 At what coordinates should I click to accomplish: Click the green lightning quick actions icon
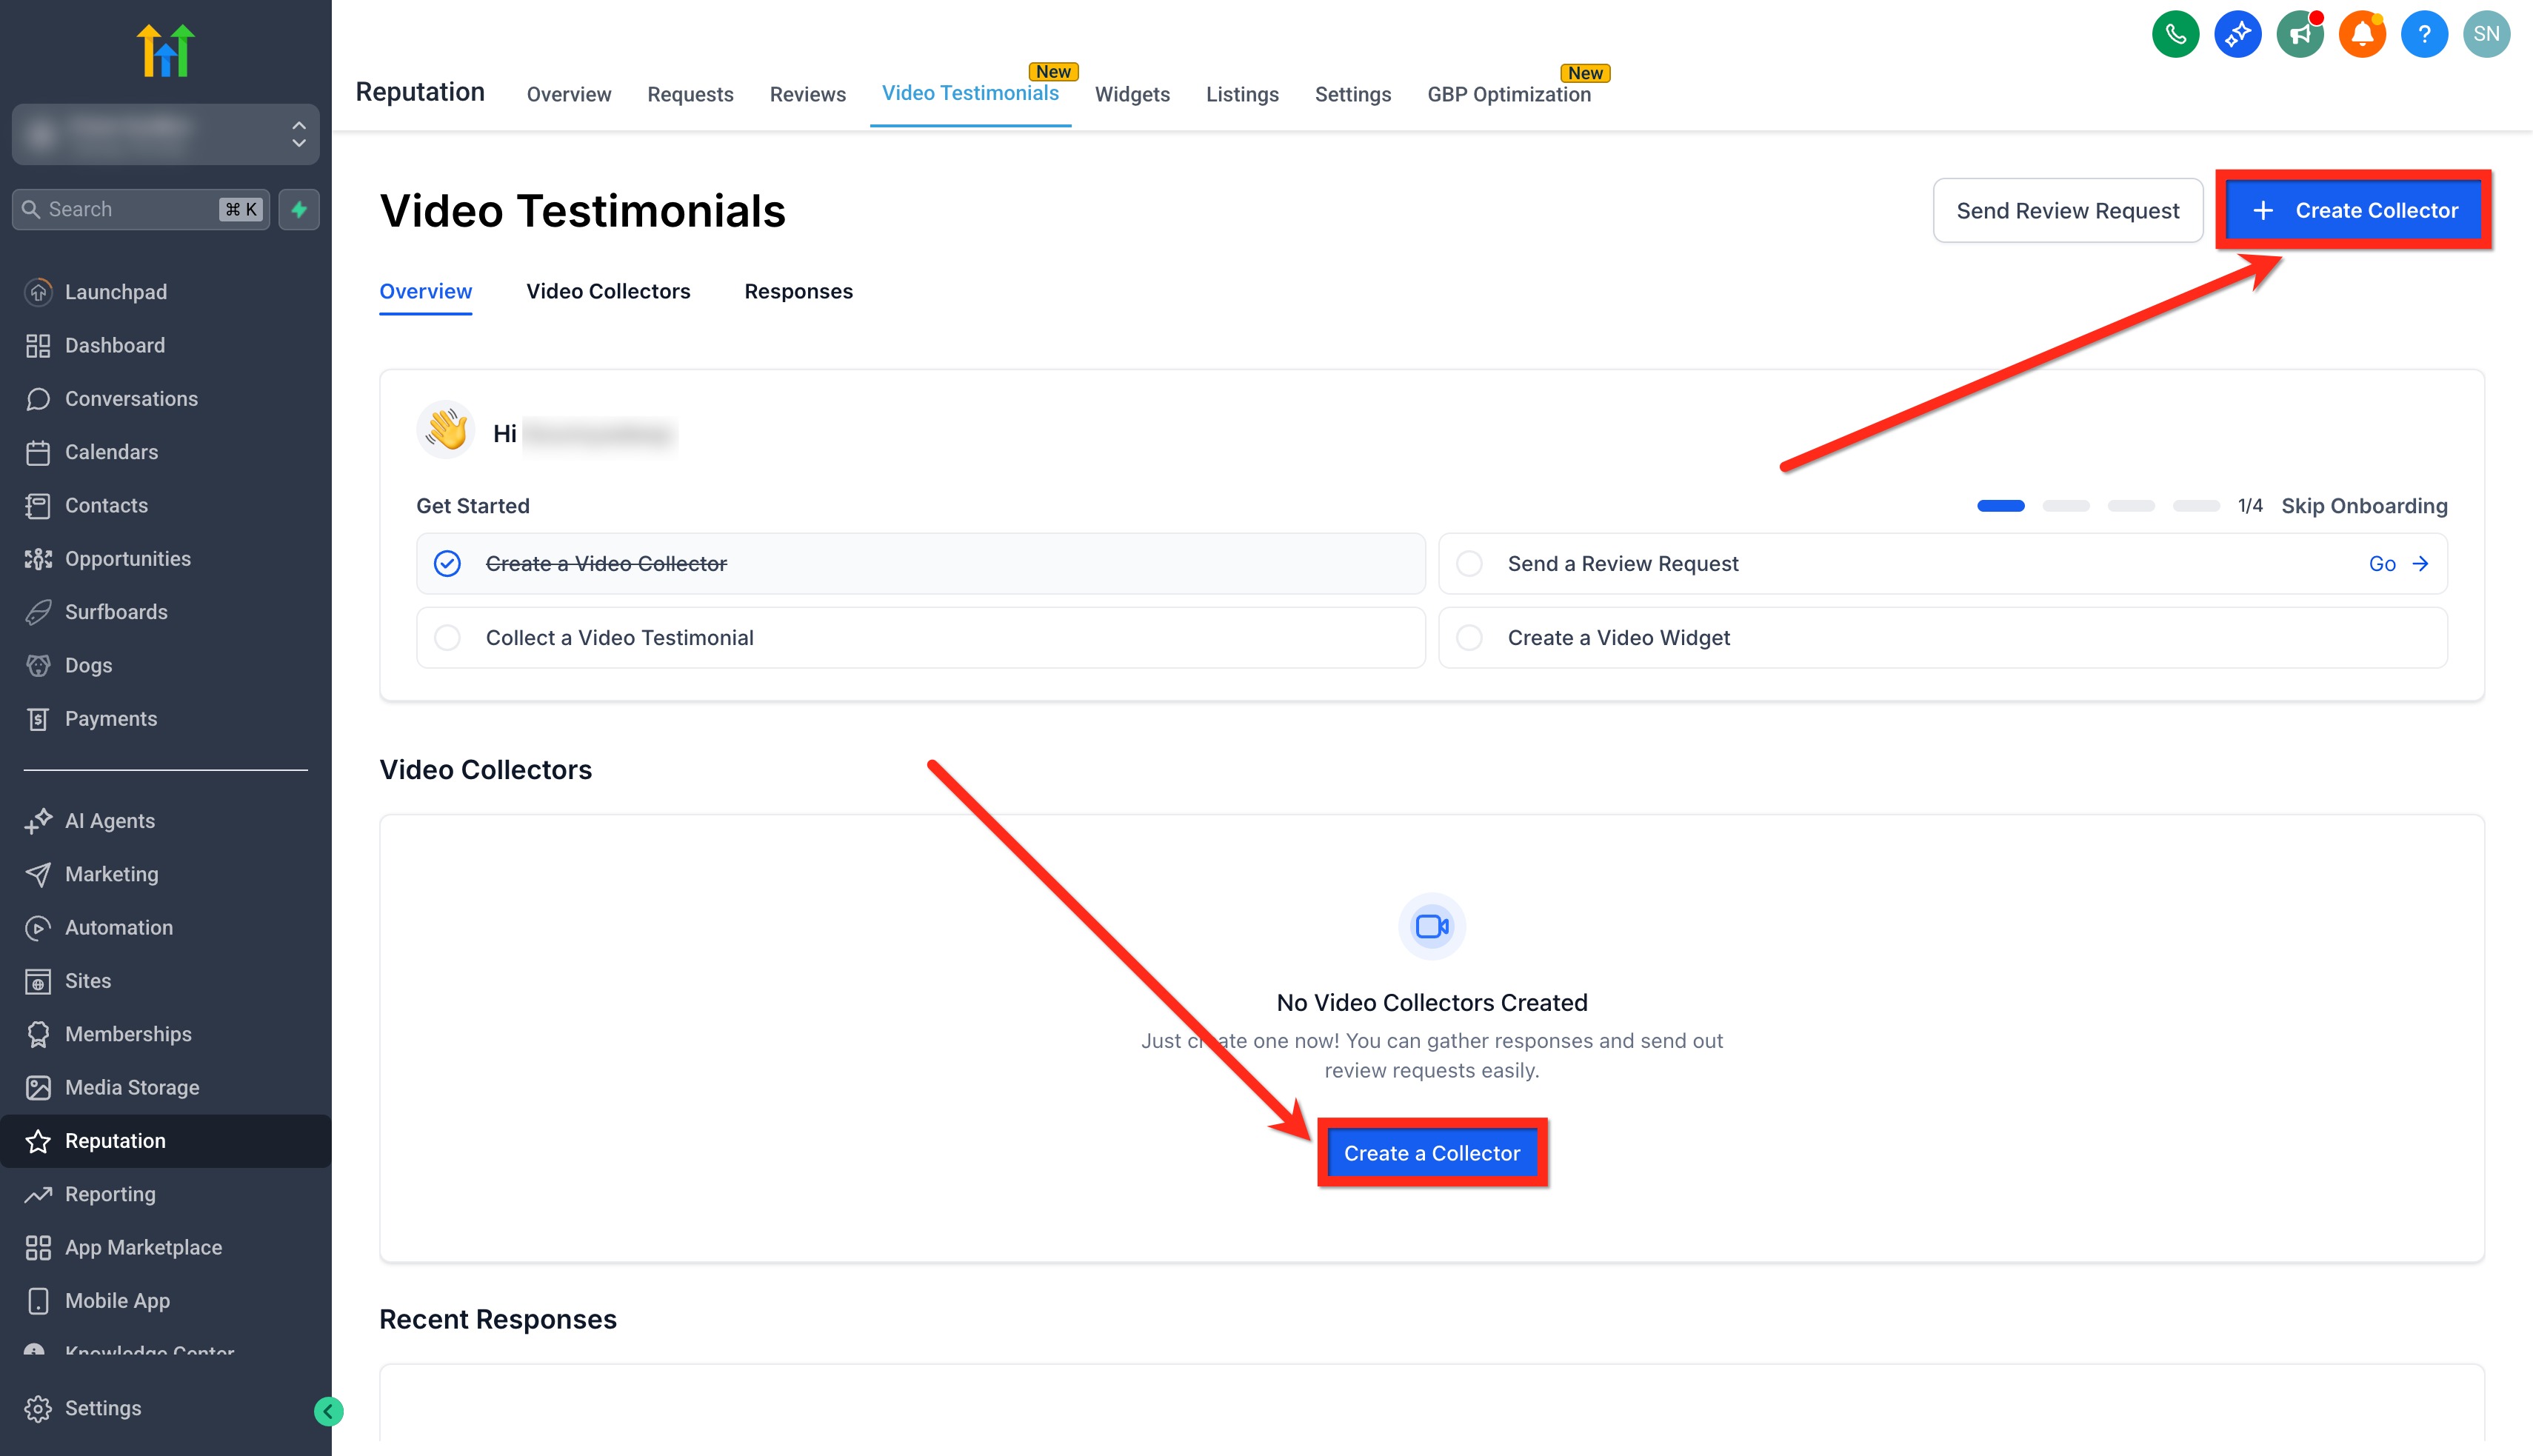(x=299, y=209)
